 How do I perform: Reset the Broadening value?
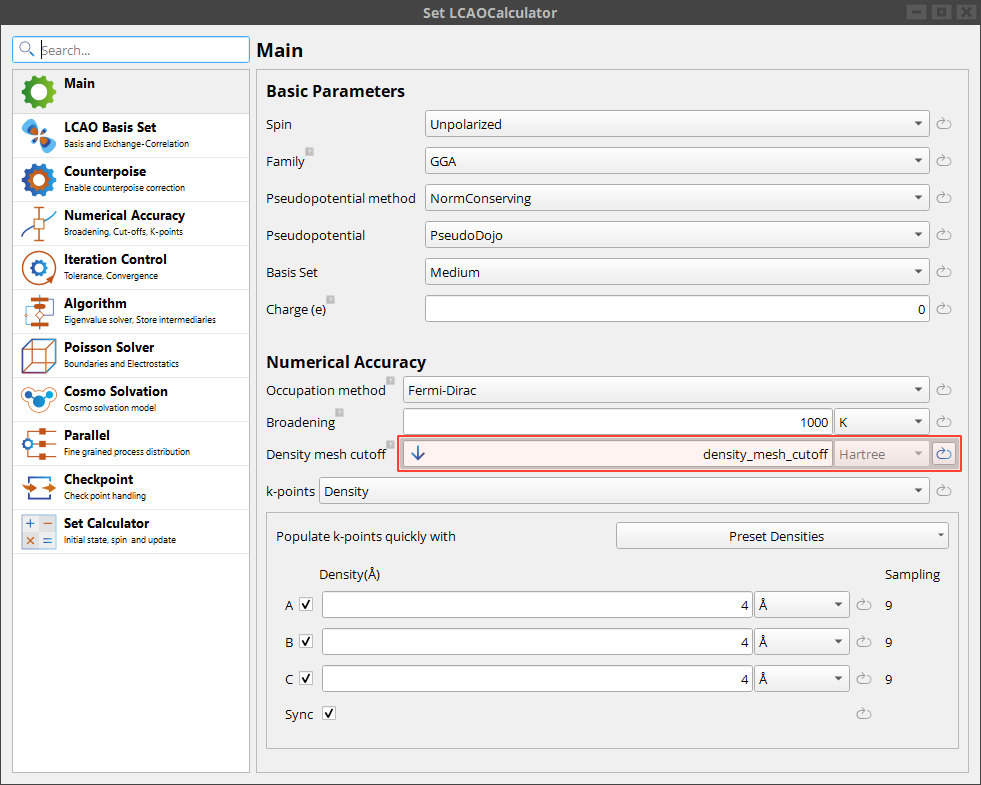943,422
